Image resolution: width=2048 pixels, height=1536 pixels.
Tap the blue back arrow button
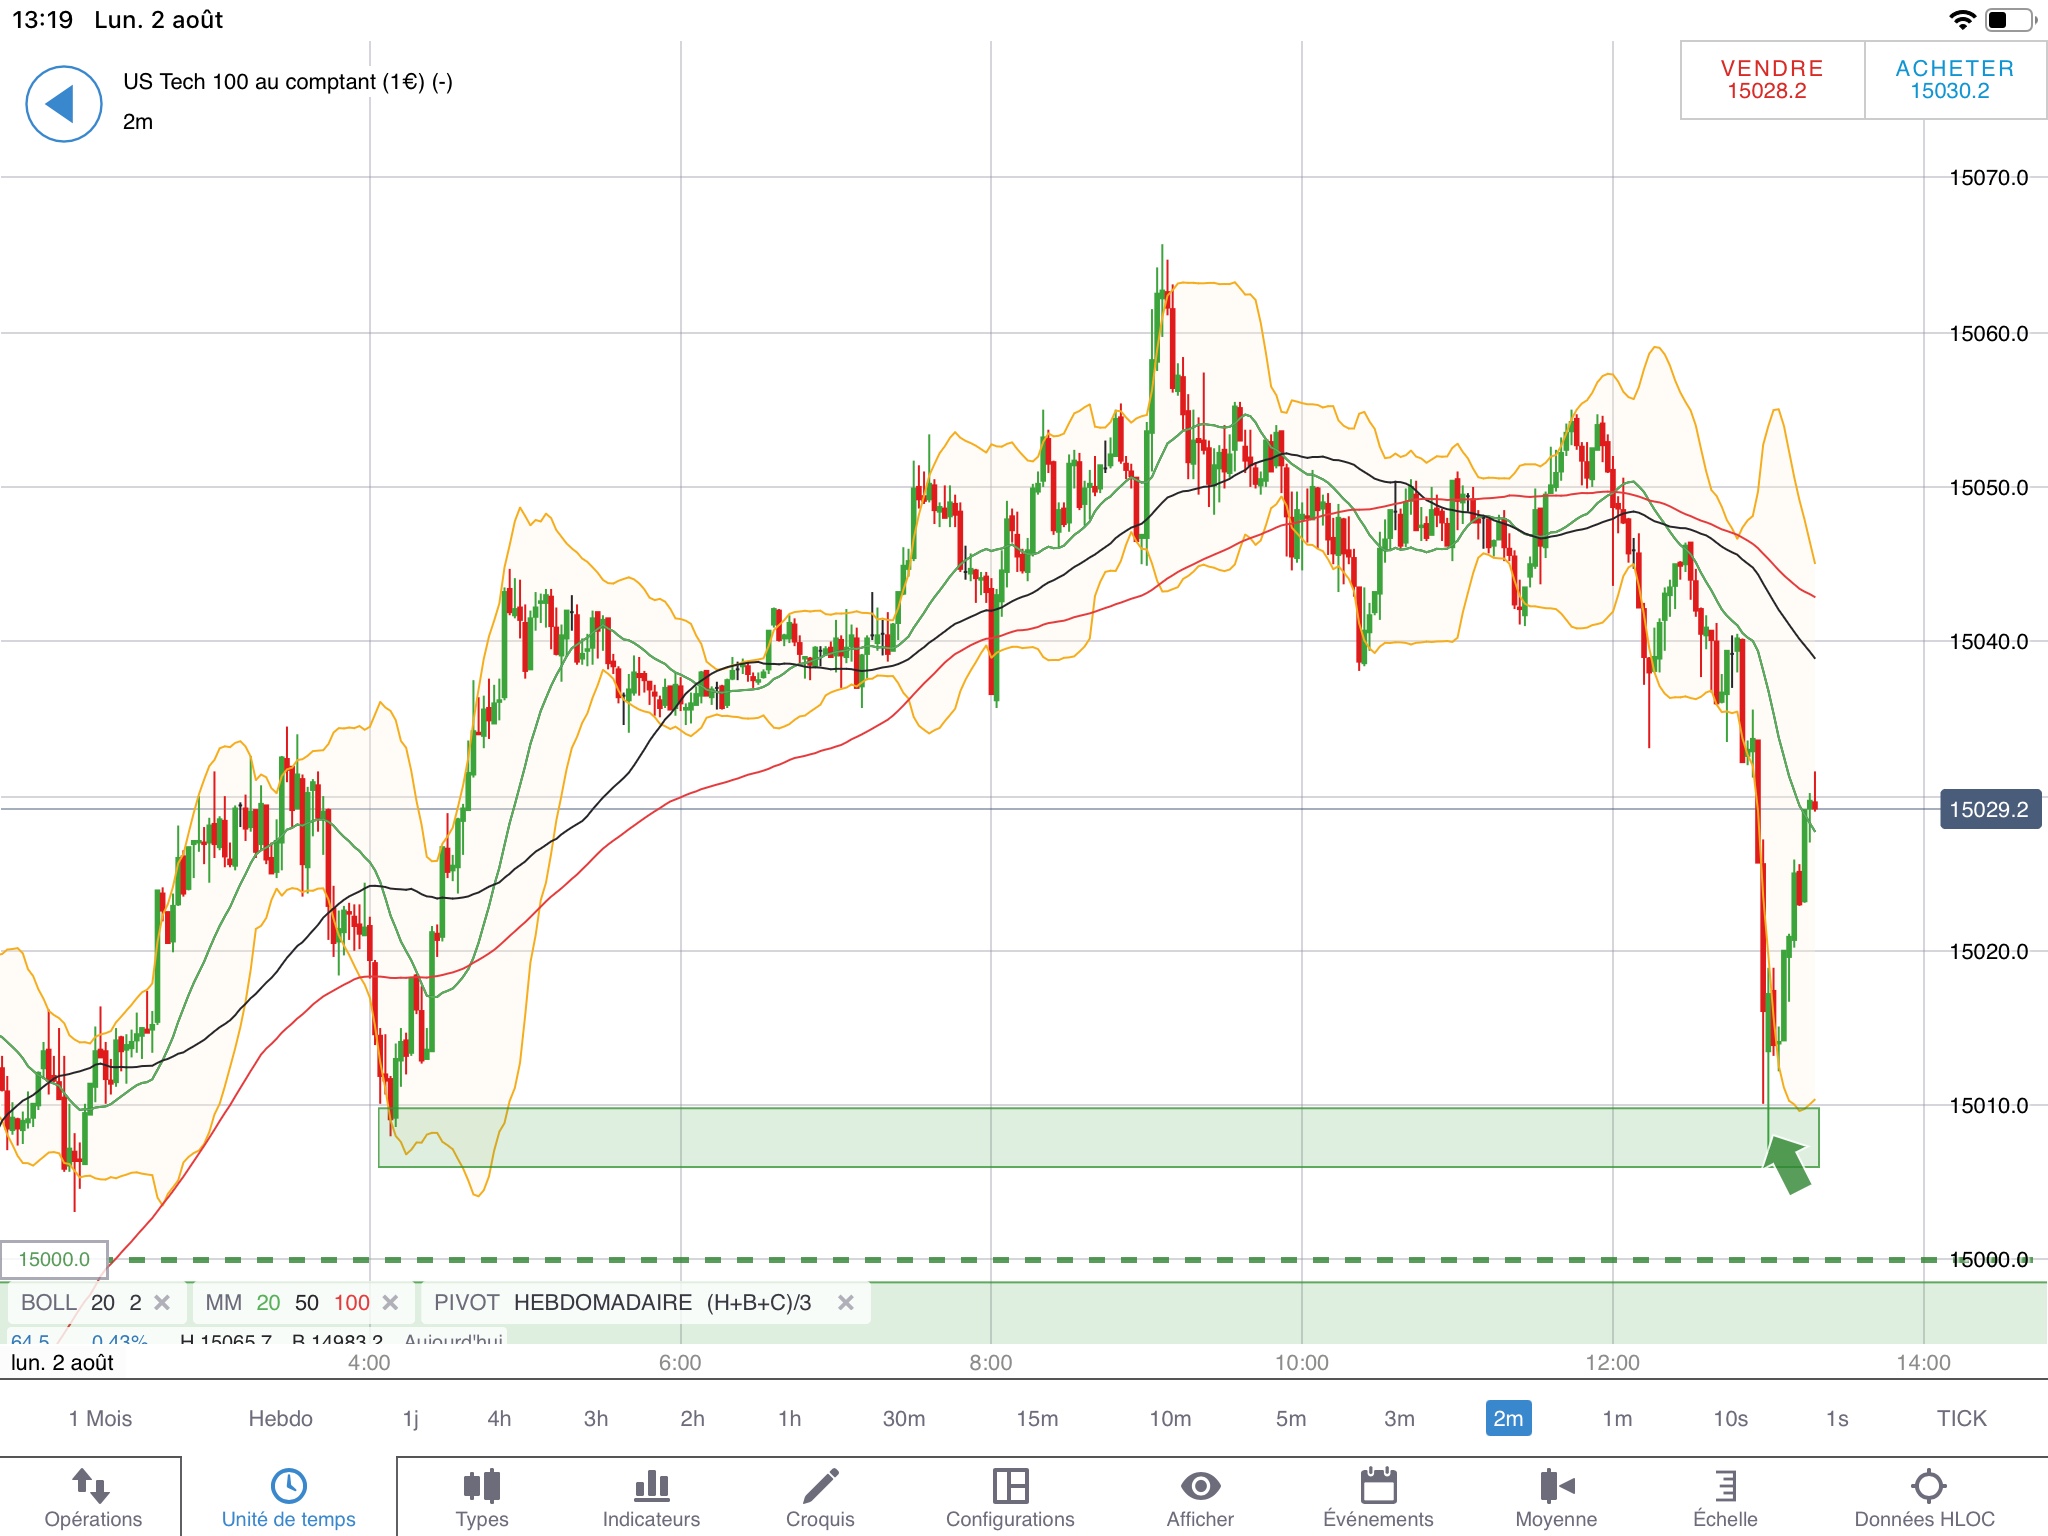63,104
